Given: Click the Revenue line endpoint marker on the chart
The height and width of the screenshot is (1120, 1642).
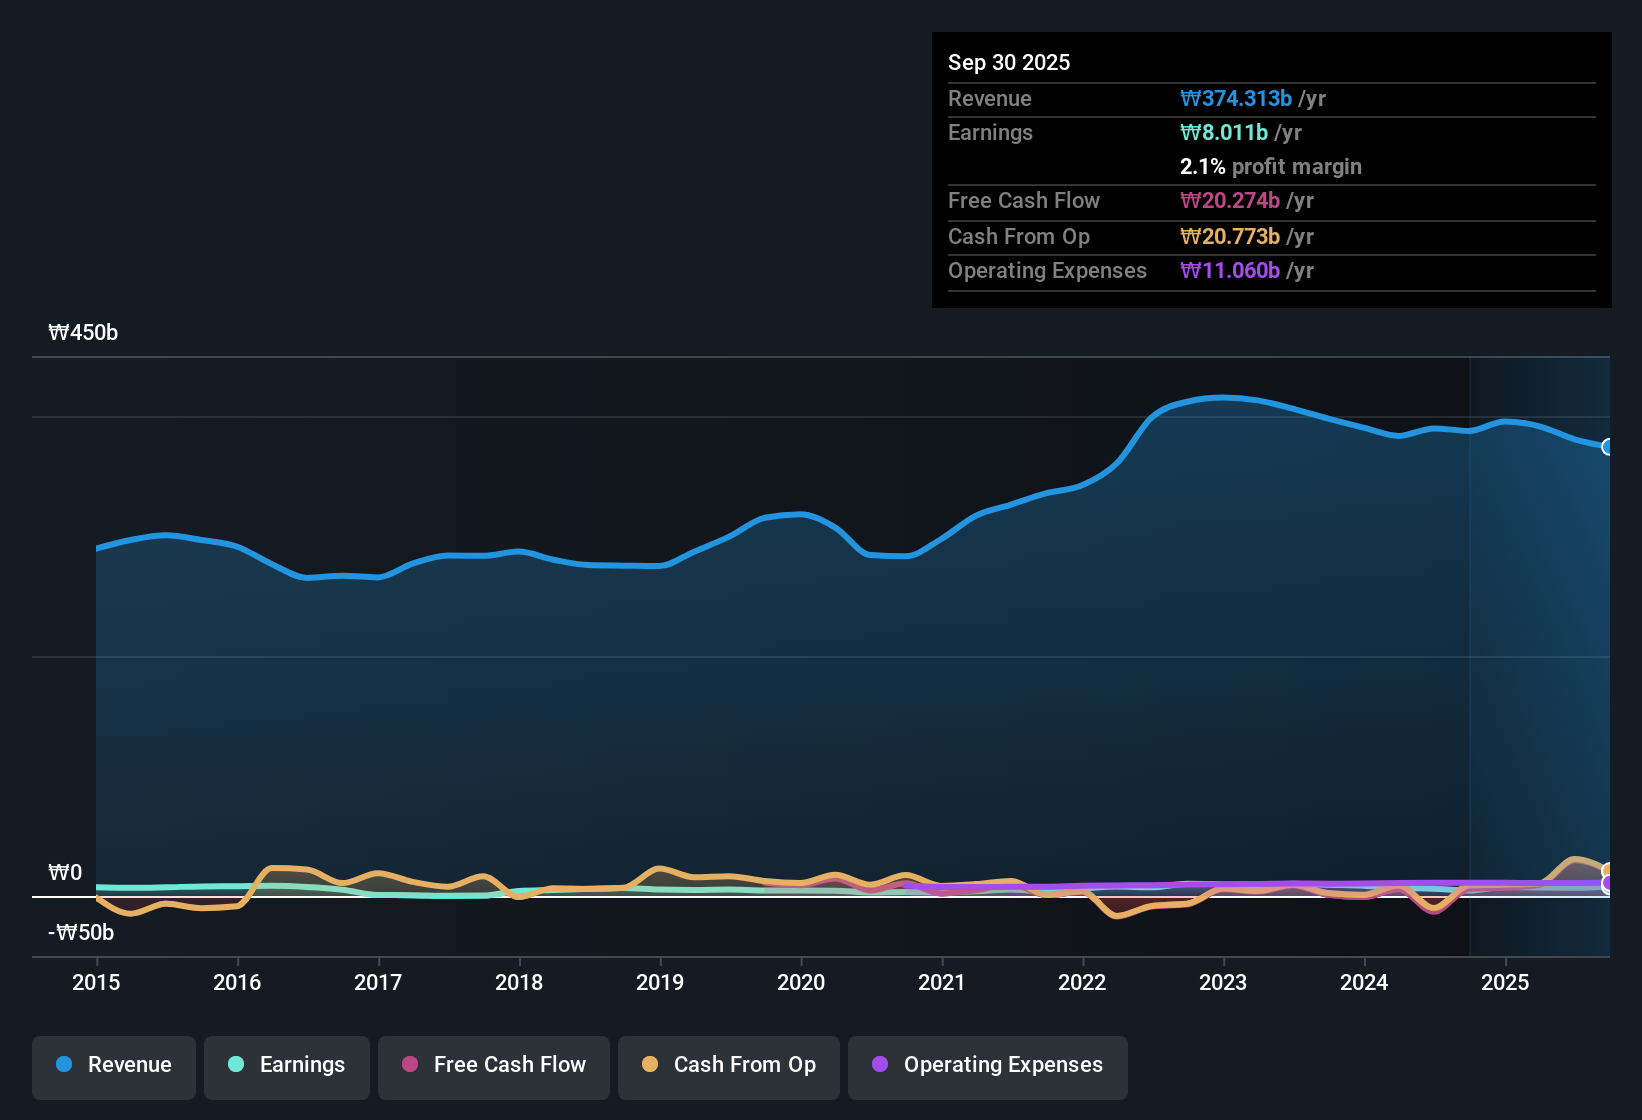Looking at the screenshot, I should coord(1608,448).
